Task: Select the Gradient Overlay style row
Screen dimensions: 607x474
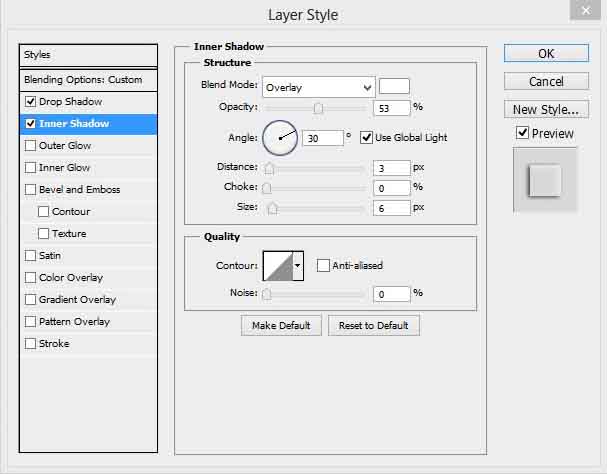Action: click(x=88, y=300)
